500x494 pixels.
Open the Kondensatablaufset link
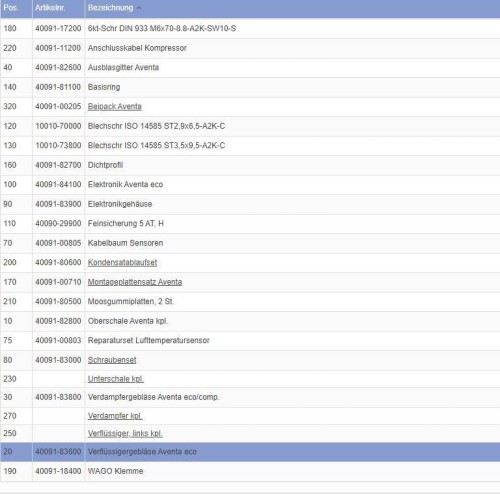pos(122,263)
